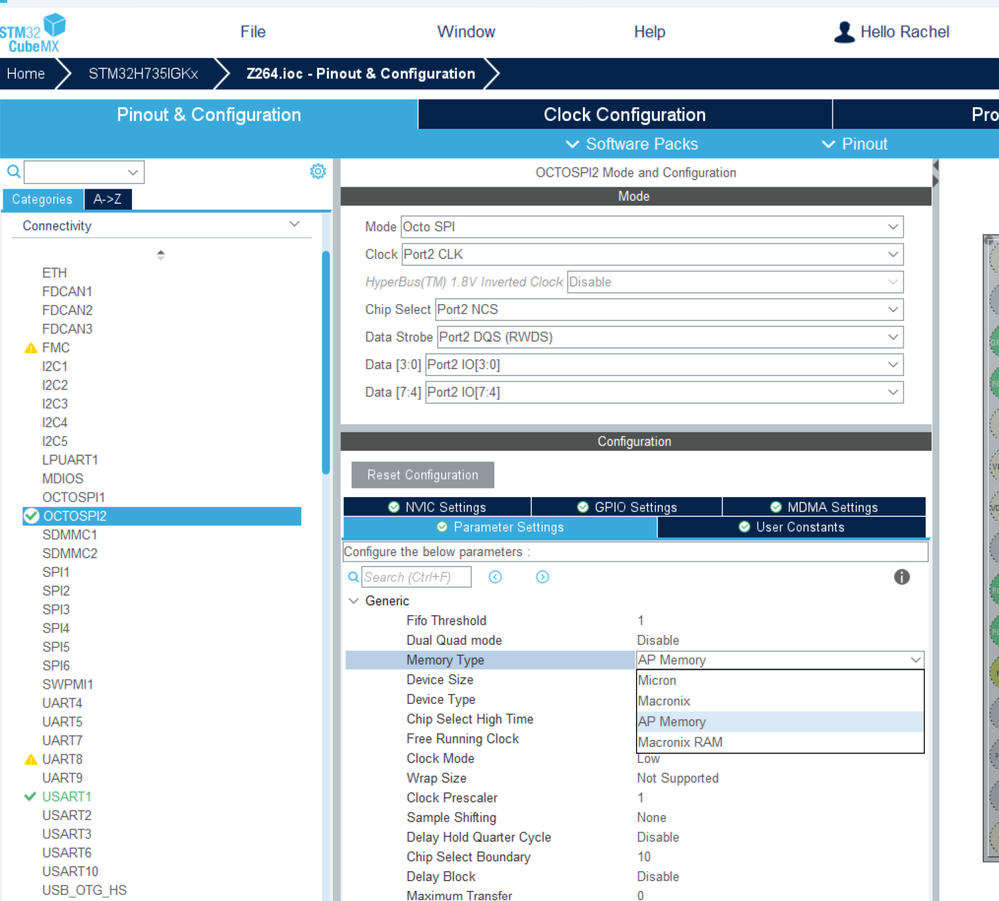Viewport: 999px width, 901px height.
Task: Click the Reset Configuration button
Action: click(x=422, y=475)
